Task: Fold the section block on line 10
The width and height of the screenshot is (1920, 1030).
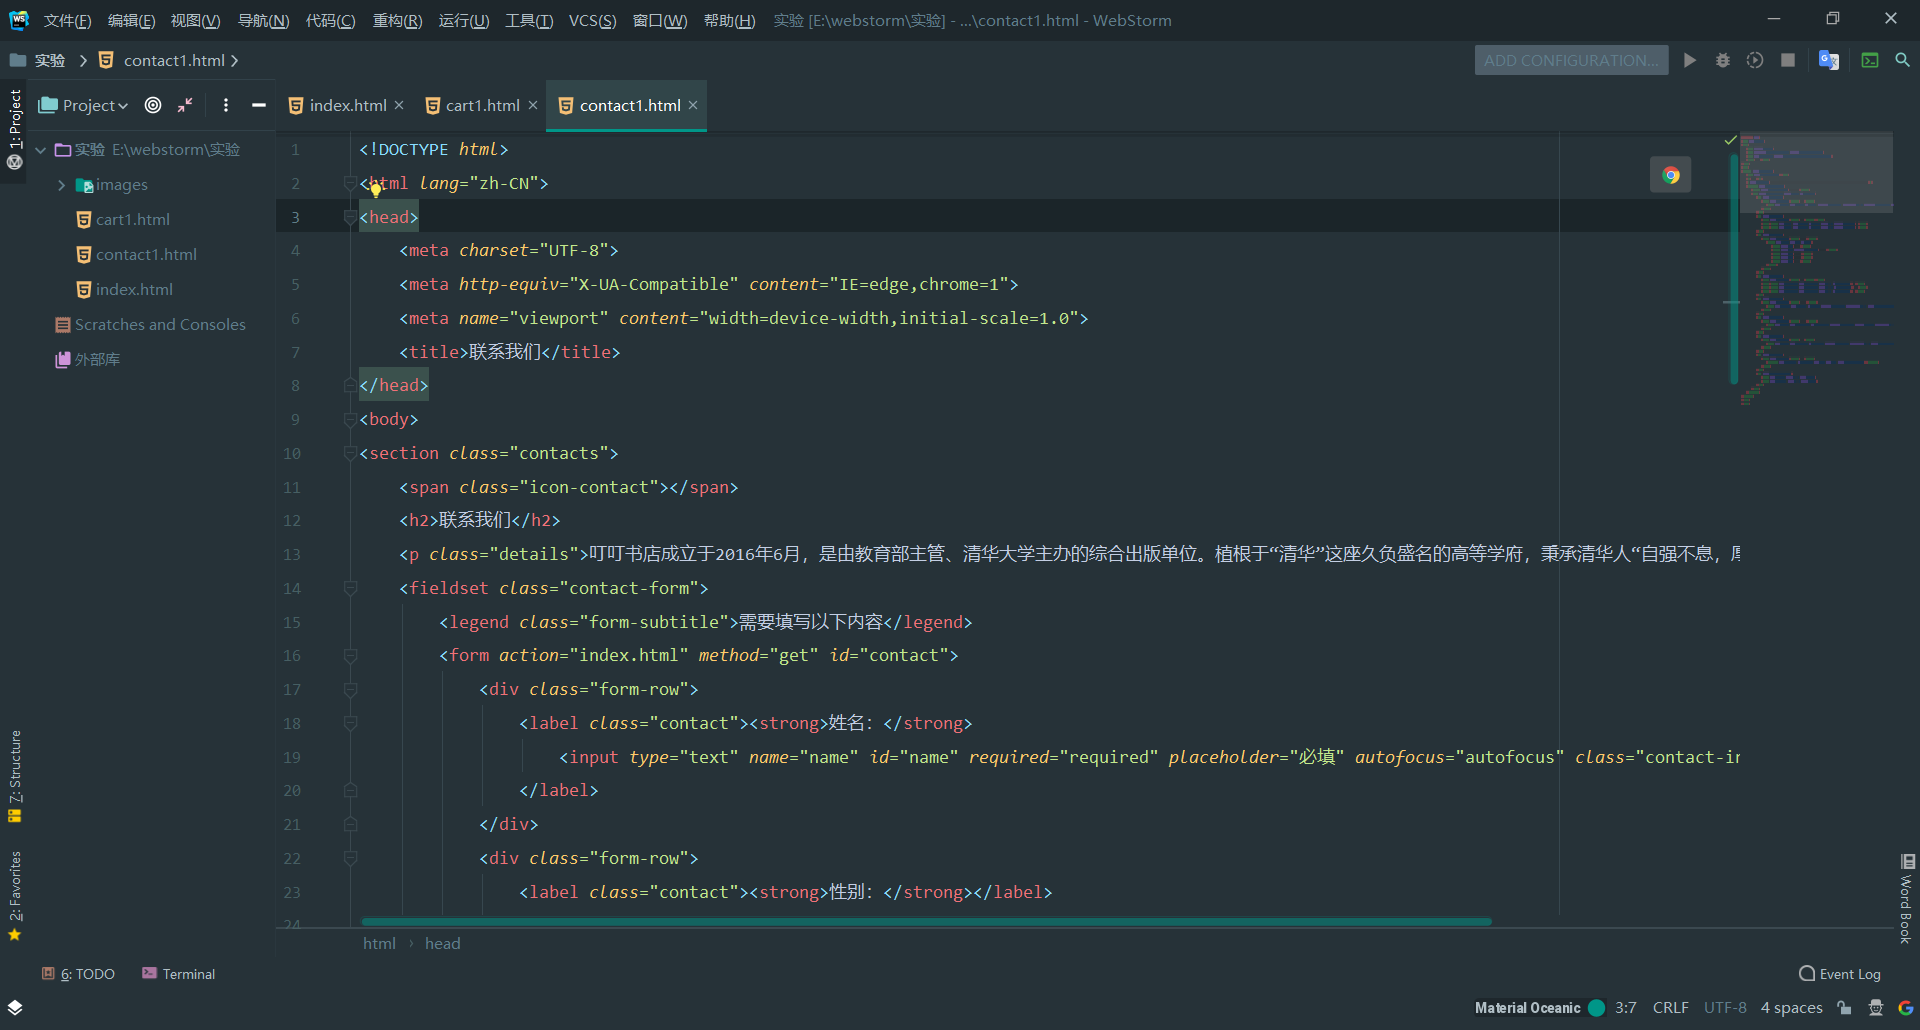Action: (350, 453)
